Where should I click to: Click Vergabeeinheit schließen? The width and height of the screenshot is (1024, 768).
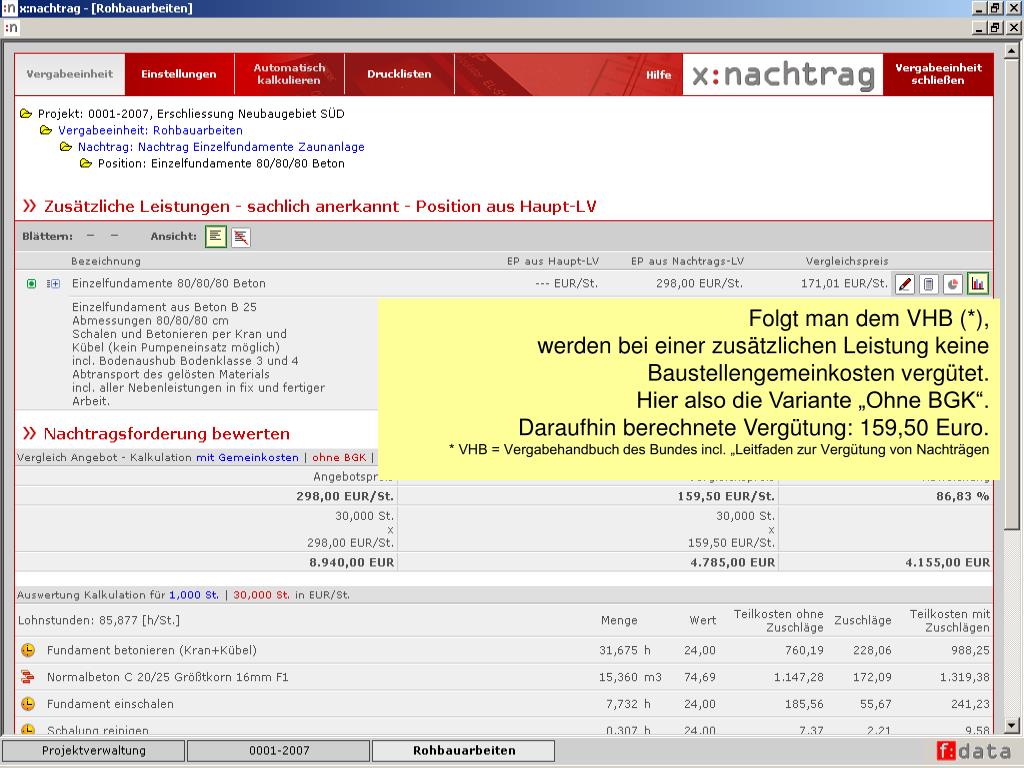coord(938,74)
